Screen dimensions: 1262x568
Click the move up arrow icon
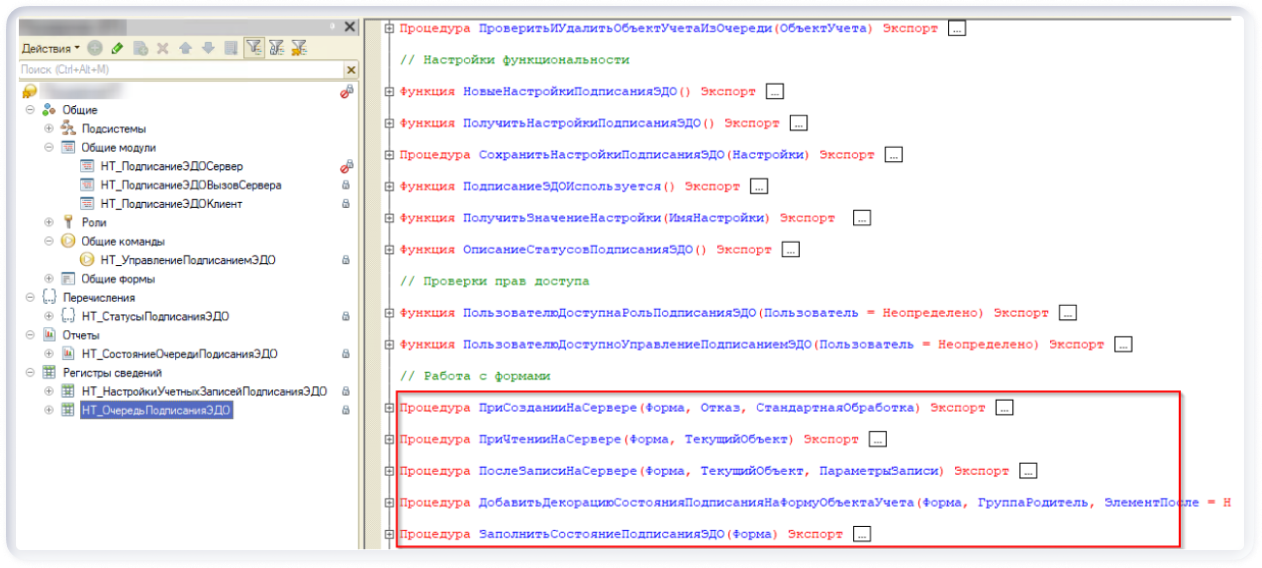click(185, 48)
